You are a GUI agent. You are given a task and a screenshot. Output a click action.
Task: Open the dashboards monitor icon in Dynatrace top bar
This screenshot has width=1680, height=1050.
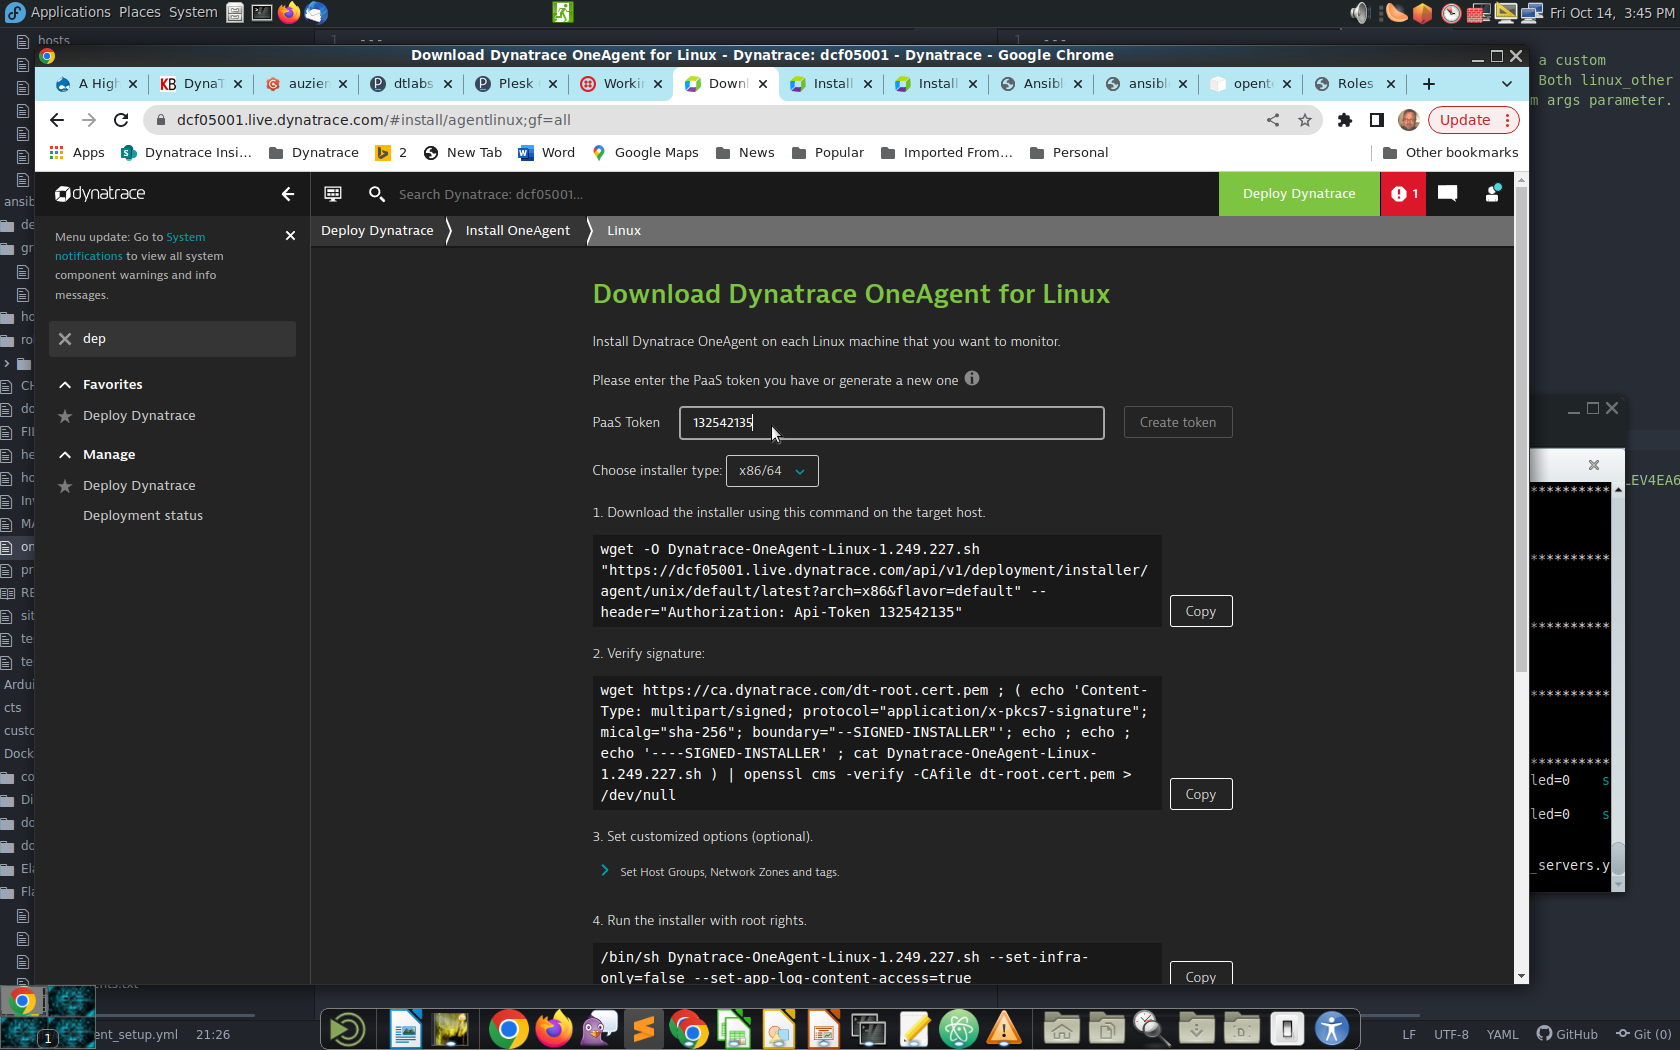tap(333, 194)
